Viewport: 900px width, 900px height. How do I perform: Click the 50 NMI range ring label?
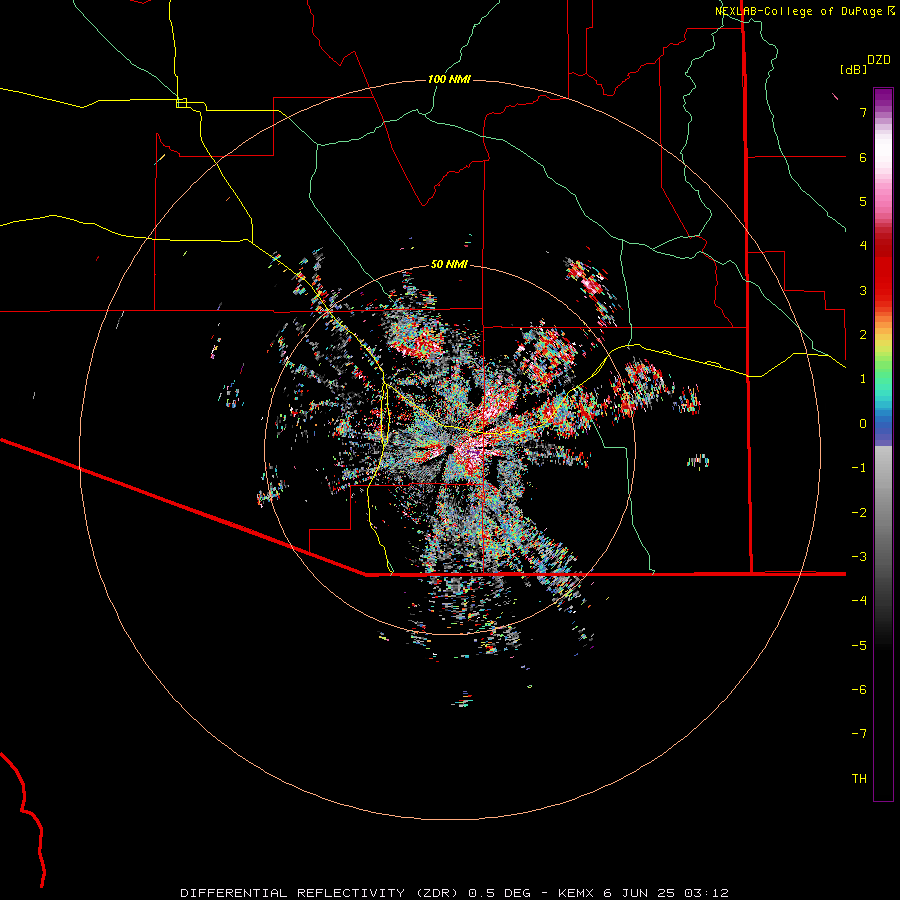pyautogui.click(x=449, y=264)
